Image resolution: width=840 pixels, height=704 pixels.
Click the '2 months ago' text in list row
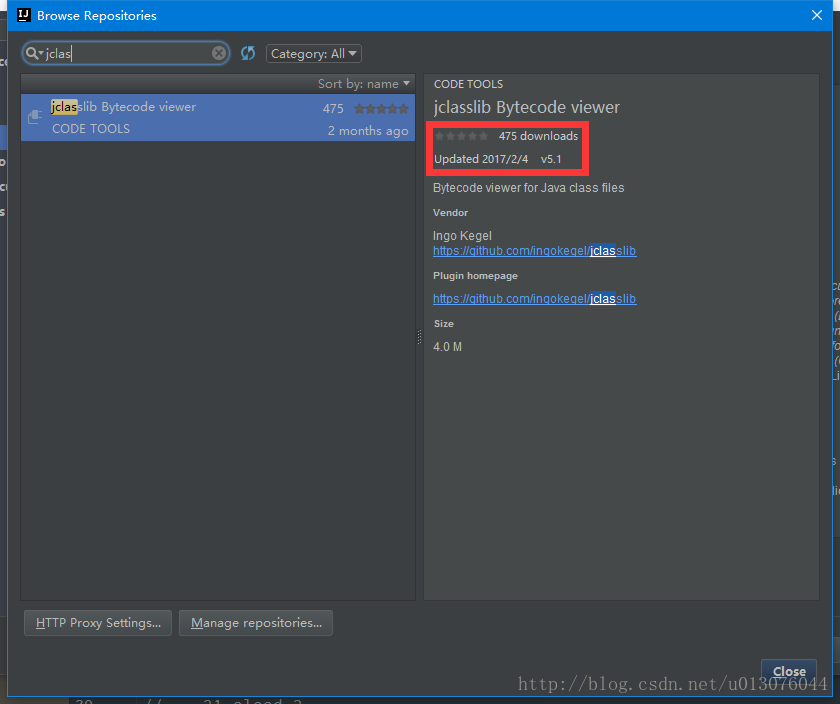click(368, 131)
